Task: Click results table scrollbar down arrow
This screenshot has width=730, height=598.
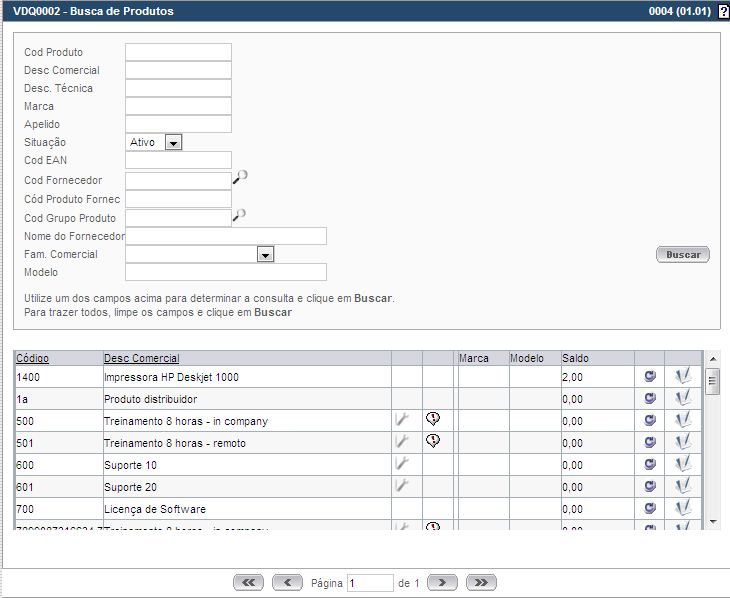Action: [x=712, y=521]
